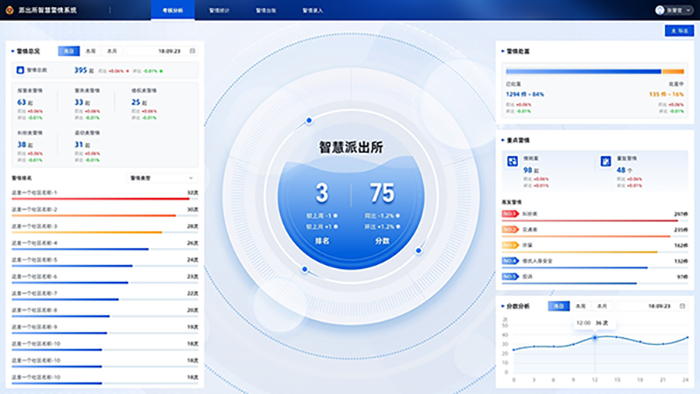Open the calendar icon in 警情总况 date field
The height and width of the screenshot is (394, 700).
pyautogui.click(x=192, y=51)
